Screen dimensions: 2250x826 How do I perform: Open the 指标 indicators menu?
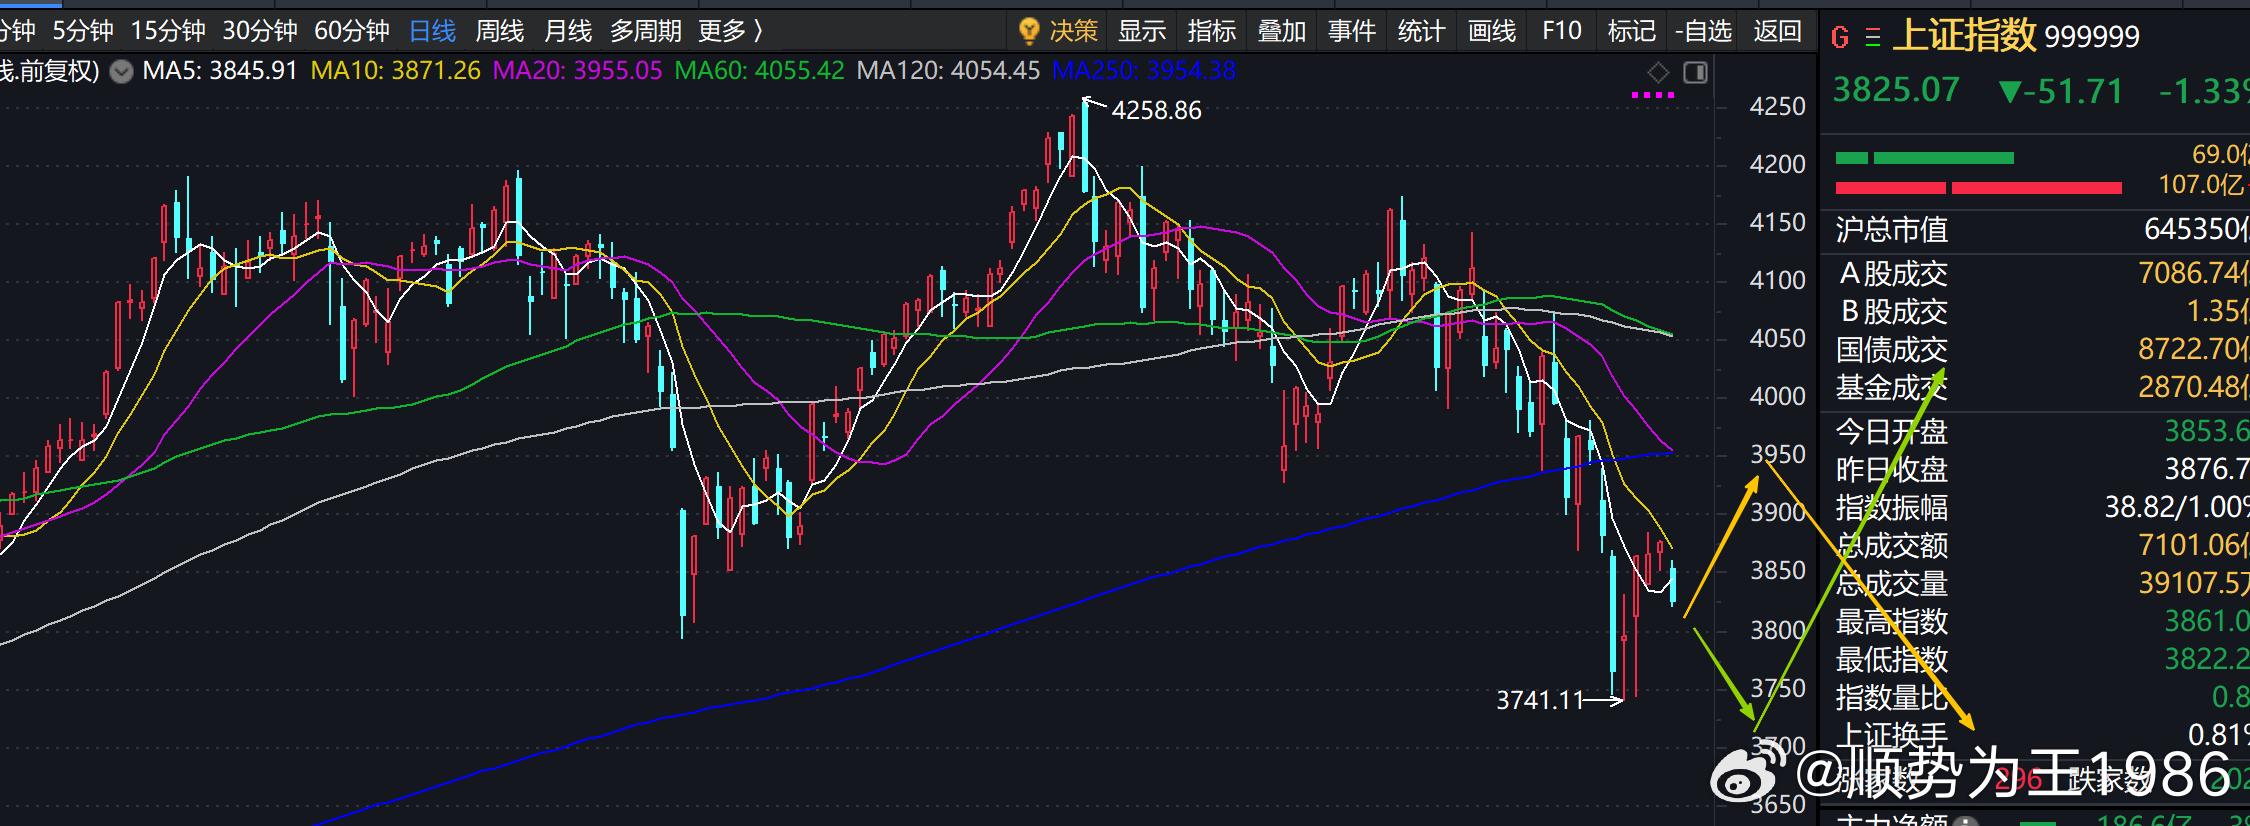pyautogui.click(x=1212, y=31)
